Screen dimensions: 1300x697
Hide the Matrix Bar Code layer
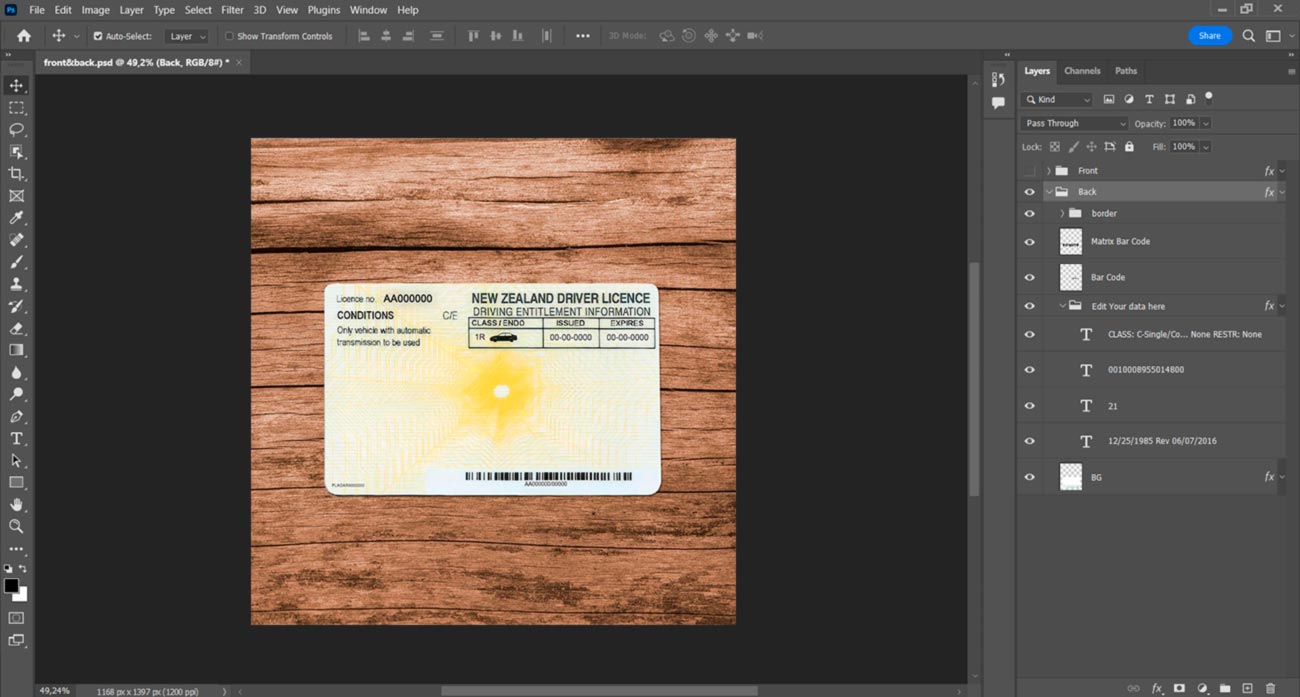tap(1029, 242)
